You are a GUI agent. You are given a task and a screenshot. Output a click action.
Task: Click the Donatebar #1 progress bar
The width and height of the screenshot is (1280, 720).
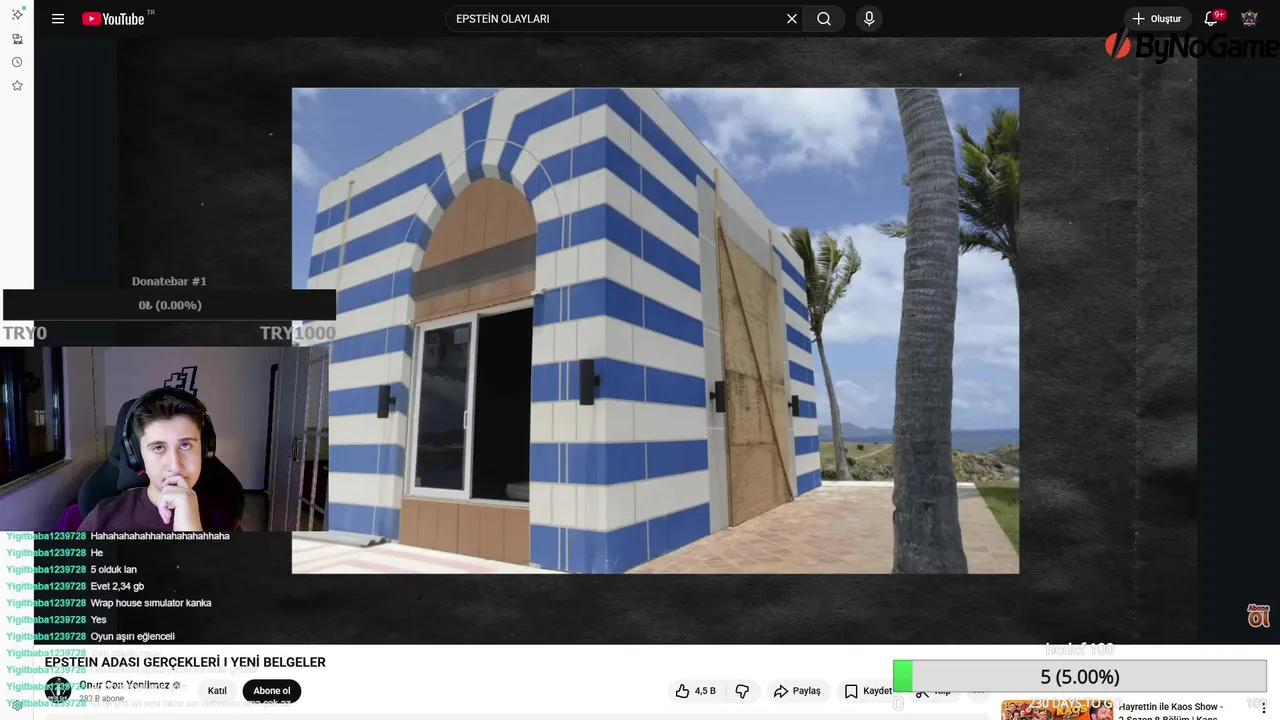[x=170, y=305]
